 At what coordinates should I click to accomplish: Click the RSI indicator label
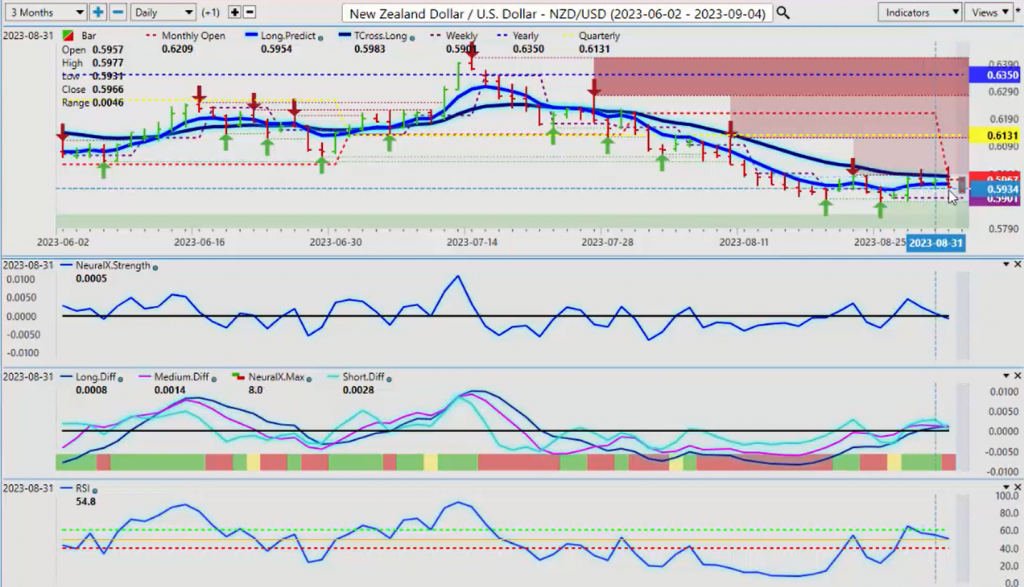click(82, 488)
